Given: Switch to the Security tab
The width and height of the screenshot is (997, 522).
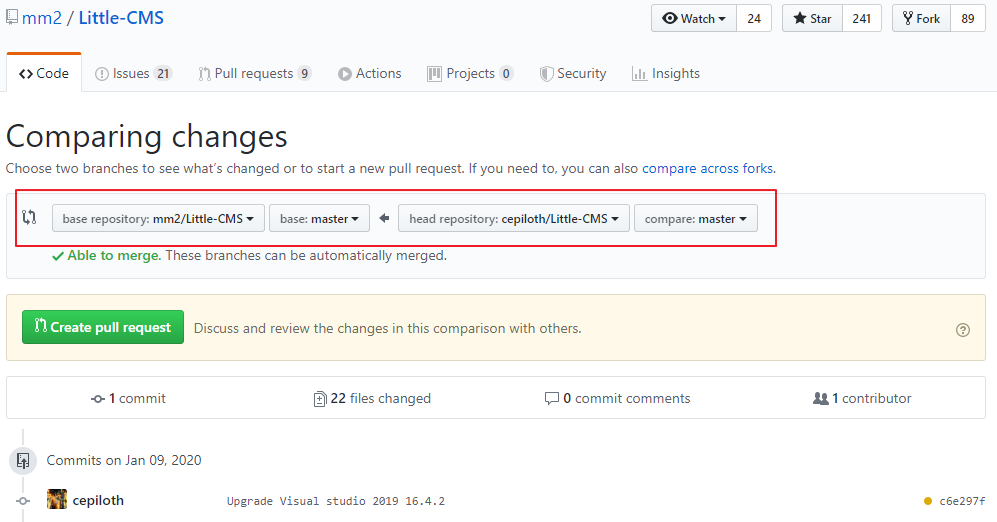Looking at the screenshot, I should (573, 73).
